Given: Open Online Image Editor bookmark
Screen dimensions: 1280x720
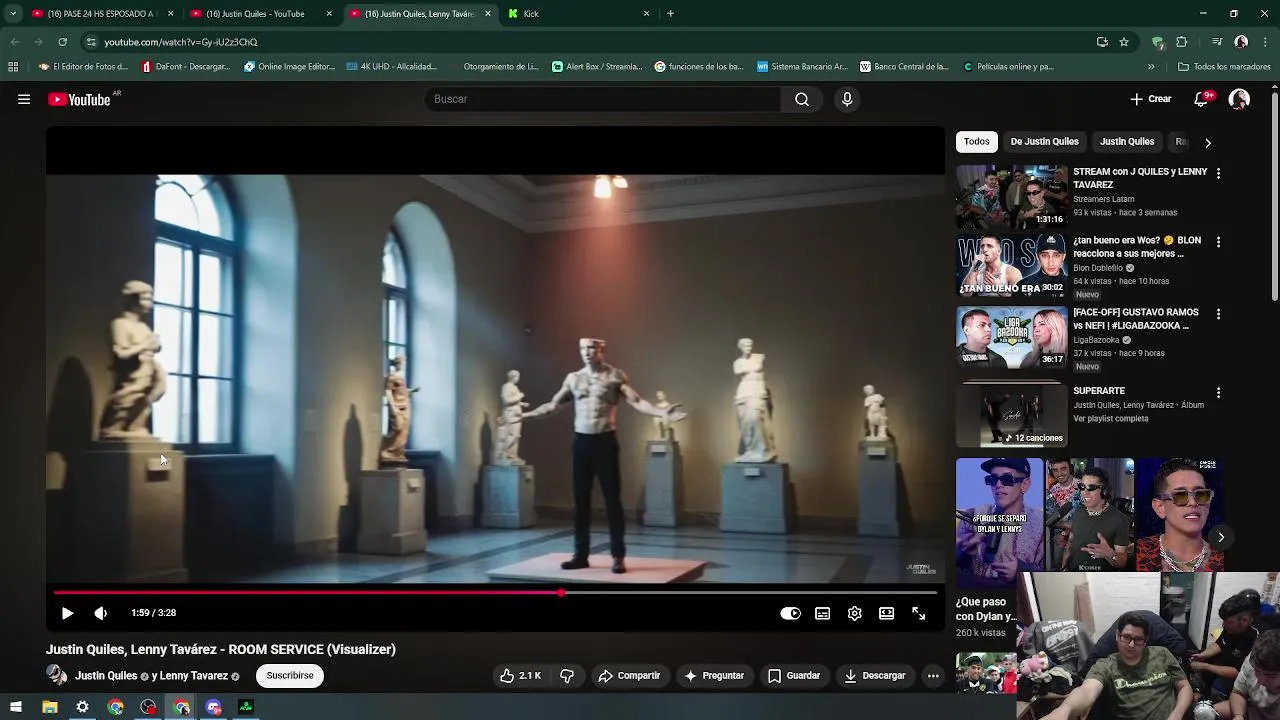Looking at the screenshot, I should (x=289, y=67).
